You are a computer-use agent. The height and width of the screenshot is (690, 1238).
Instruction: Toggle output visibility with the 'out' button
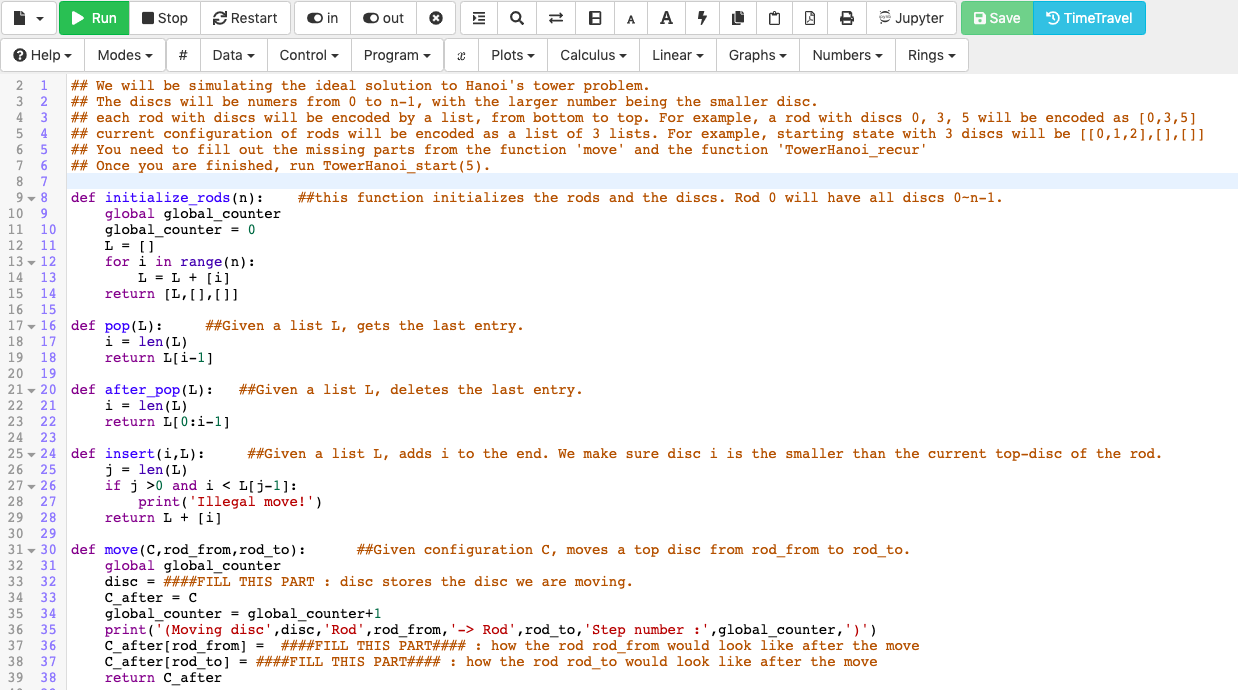click(383, 18)
